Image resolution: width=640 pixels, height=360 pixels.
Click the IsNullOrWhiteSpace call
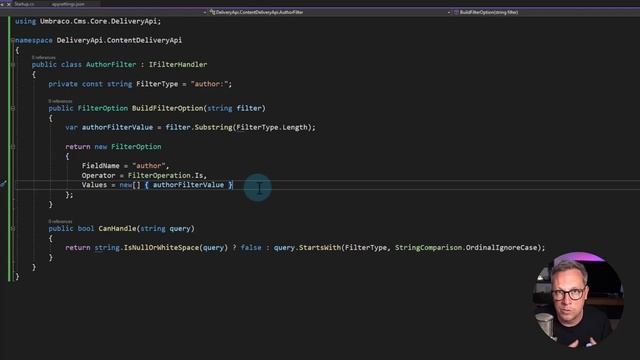coord(161,248)
